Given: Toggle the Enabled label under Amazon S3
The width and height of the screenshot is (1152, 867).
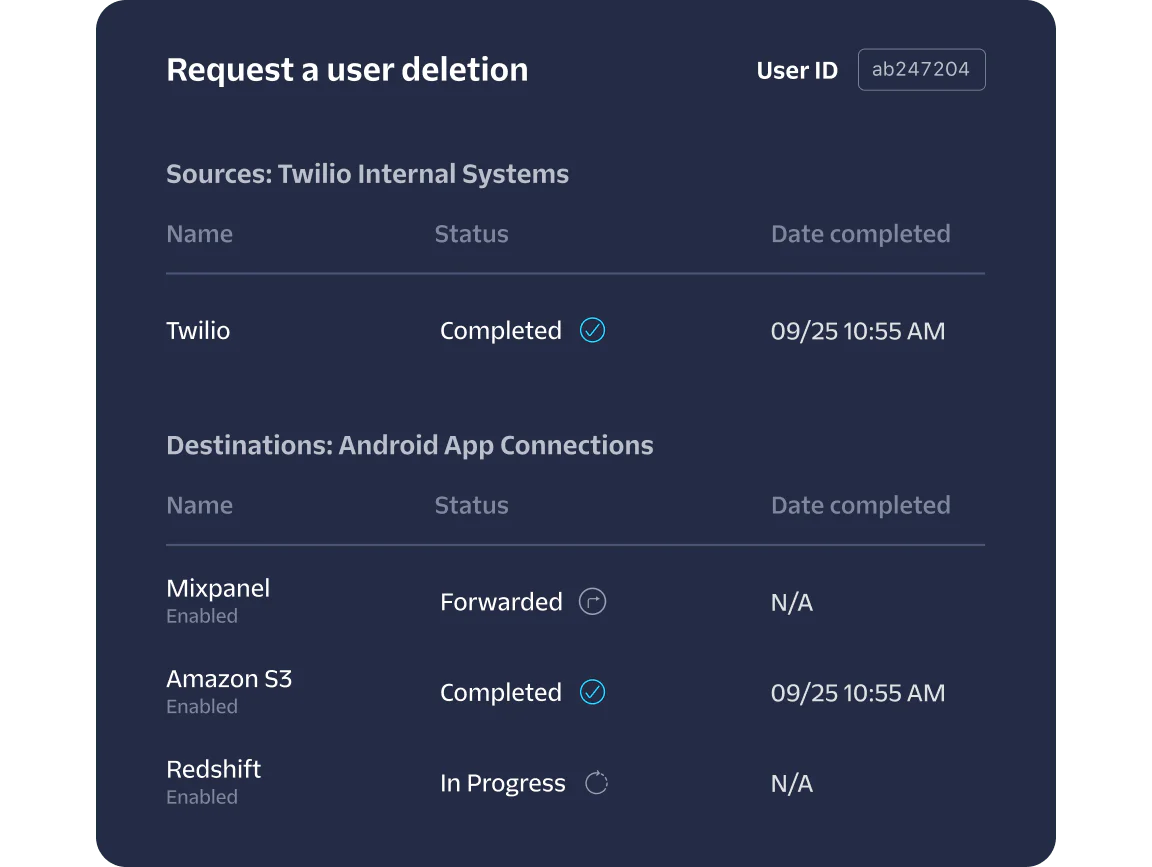Looking at the screenshot, I should coord(202,706).
